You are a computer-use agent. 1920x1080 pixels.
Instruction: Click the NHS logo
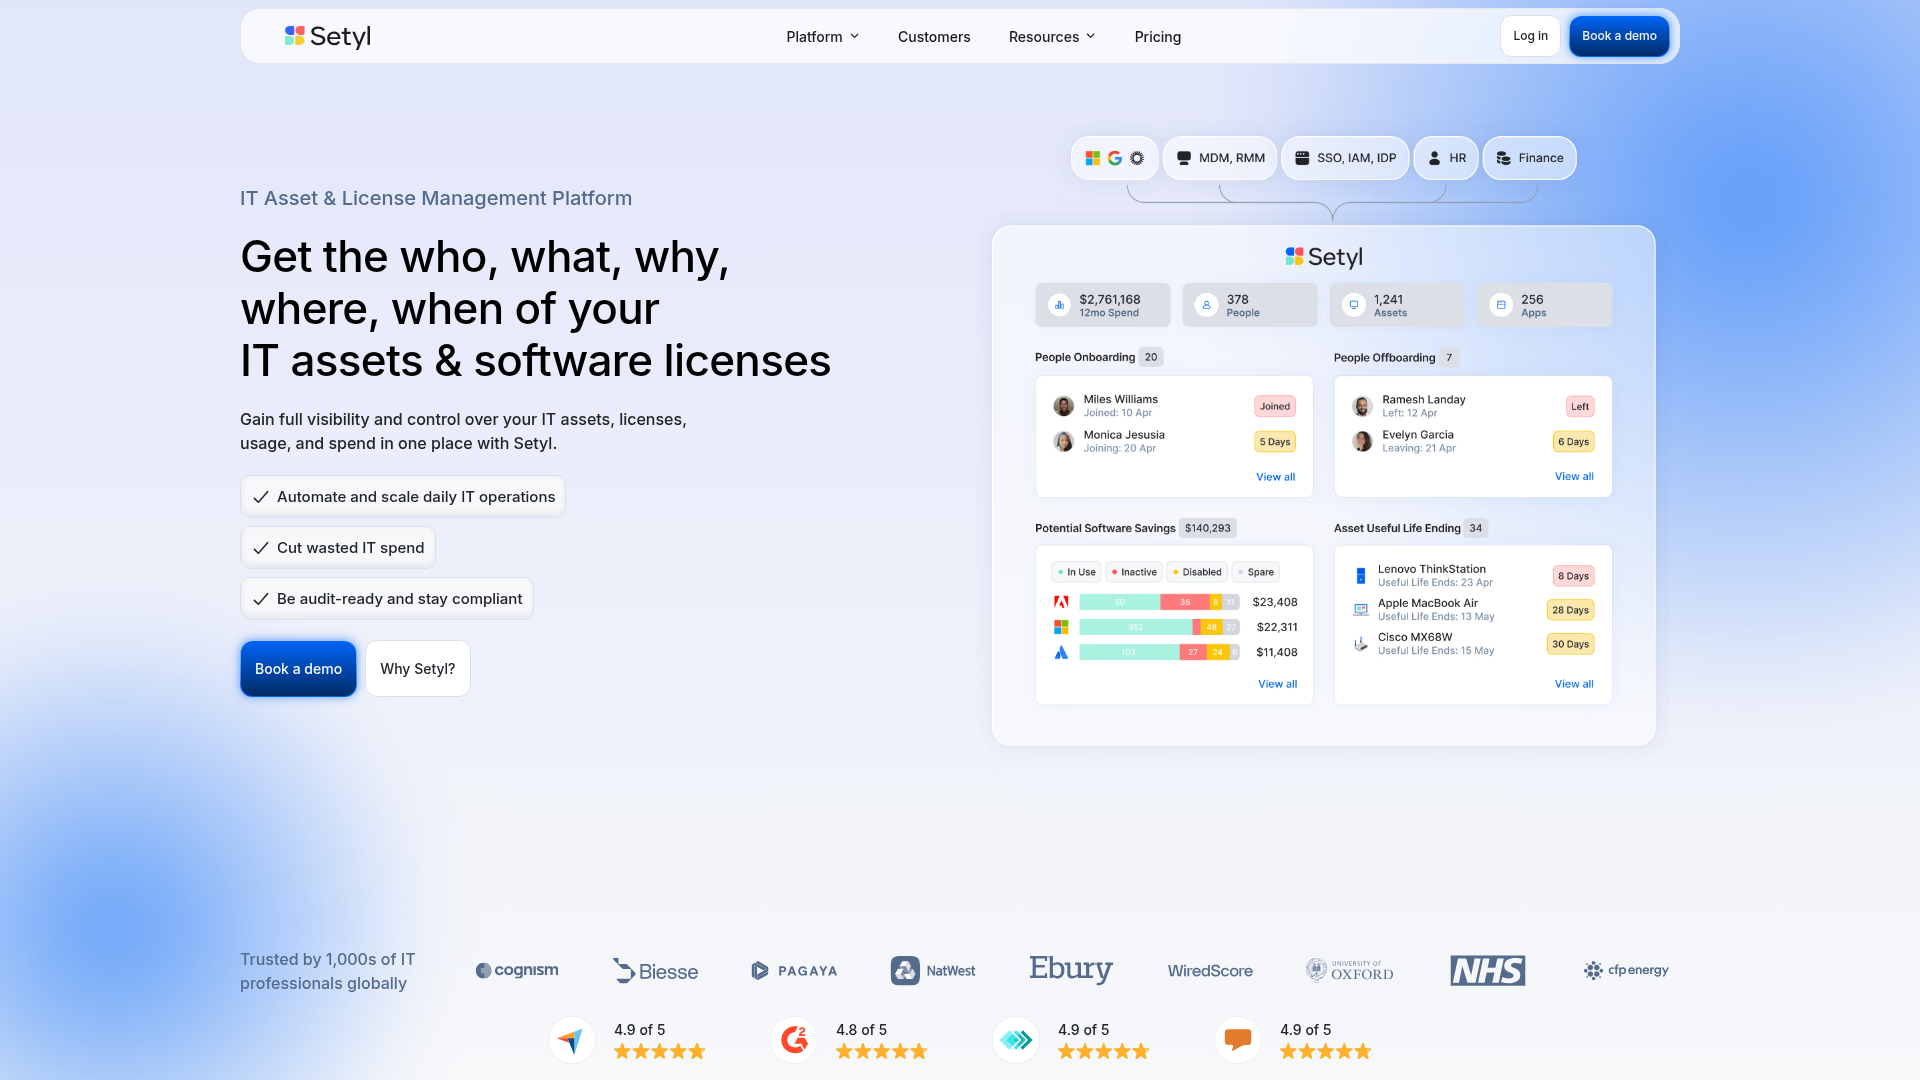tap(1488, 970)
